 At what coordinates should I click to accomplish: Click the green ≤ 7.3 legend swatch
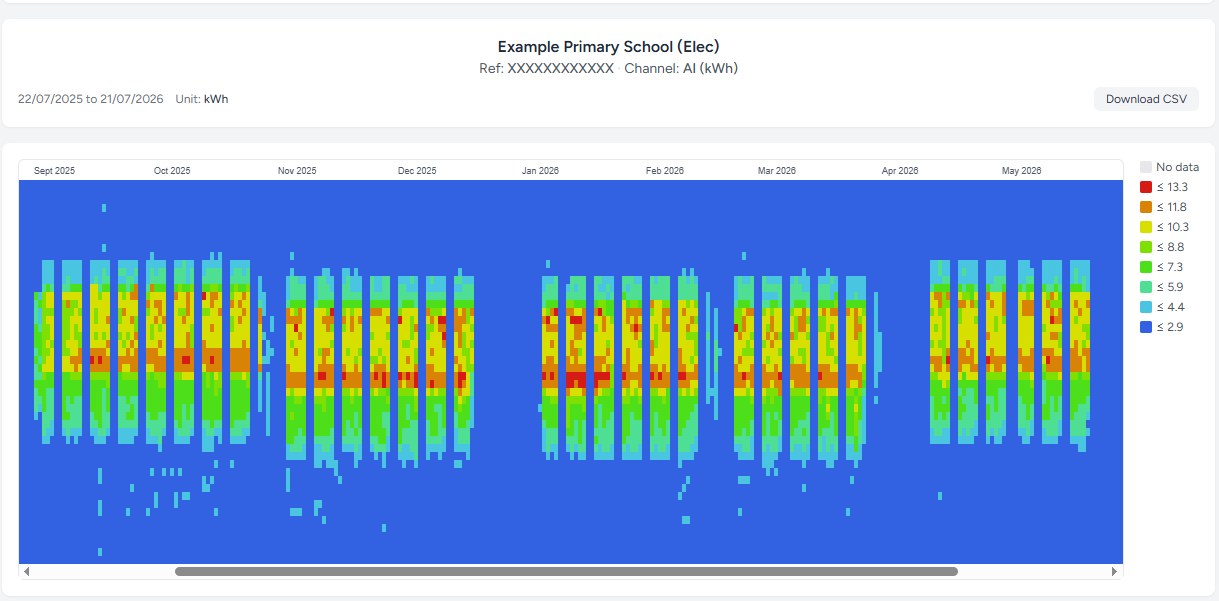[x=1146, y=267]
